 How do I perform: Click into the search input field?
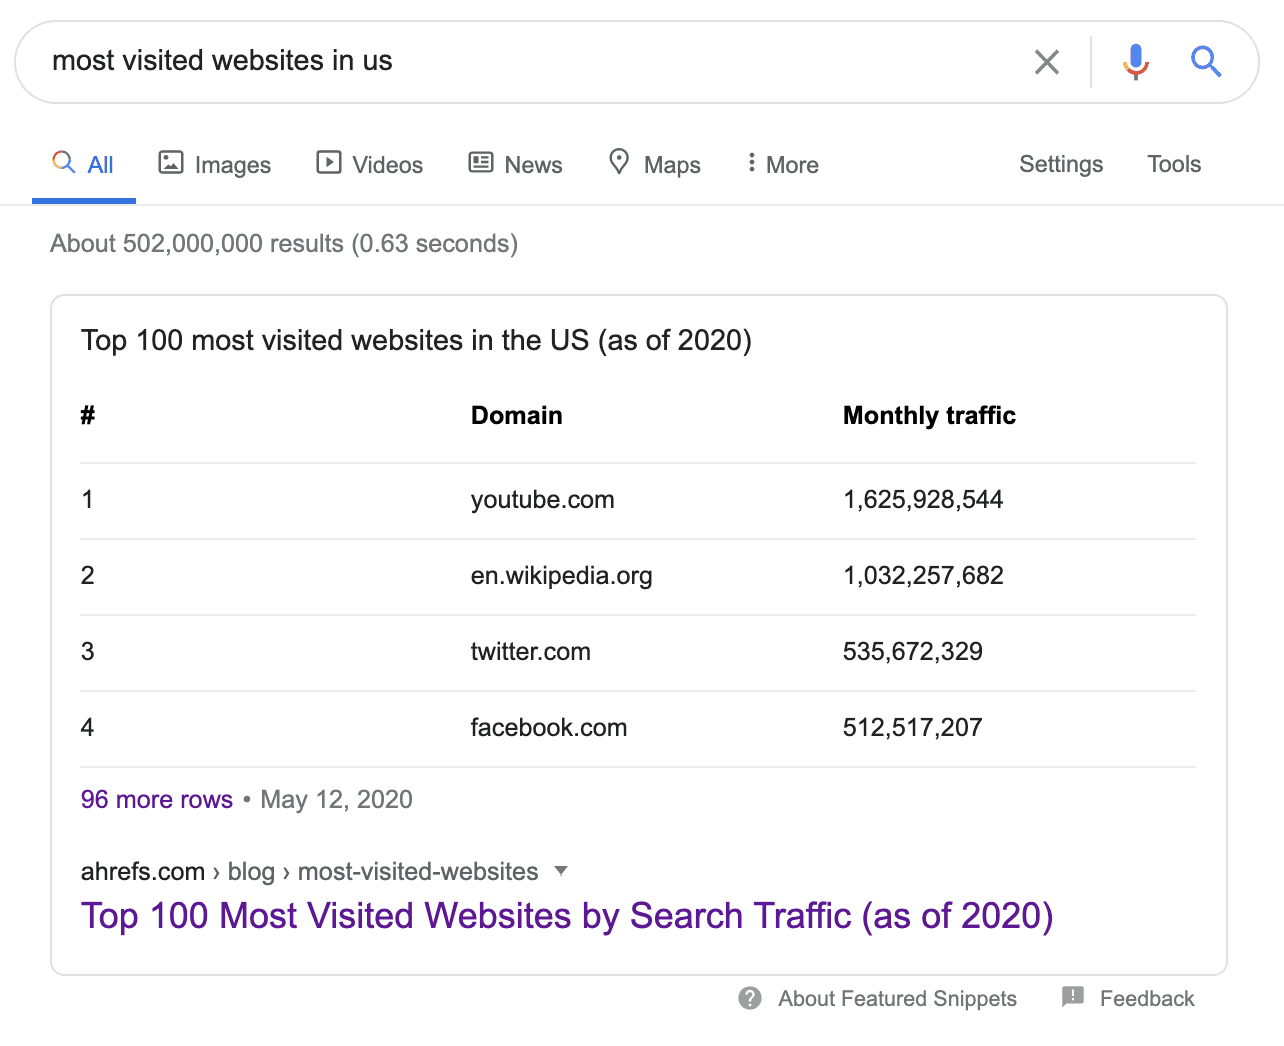(530, 62)
